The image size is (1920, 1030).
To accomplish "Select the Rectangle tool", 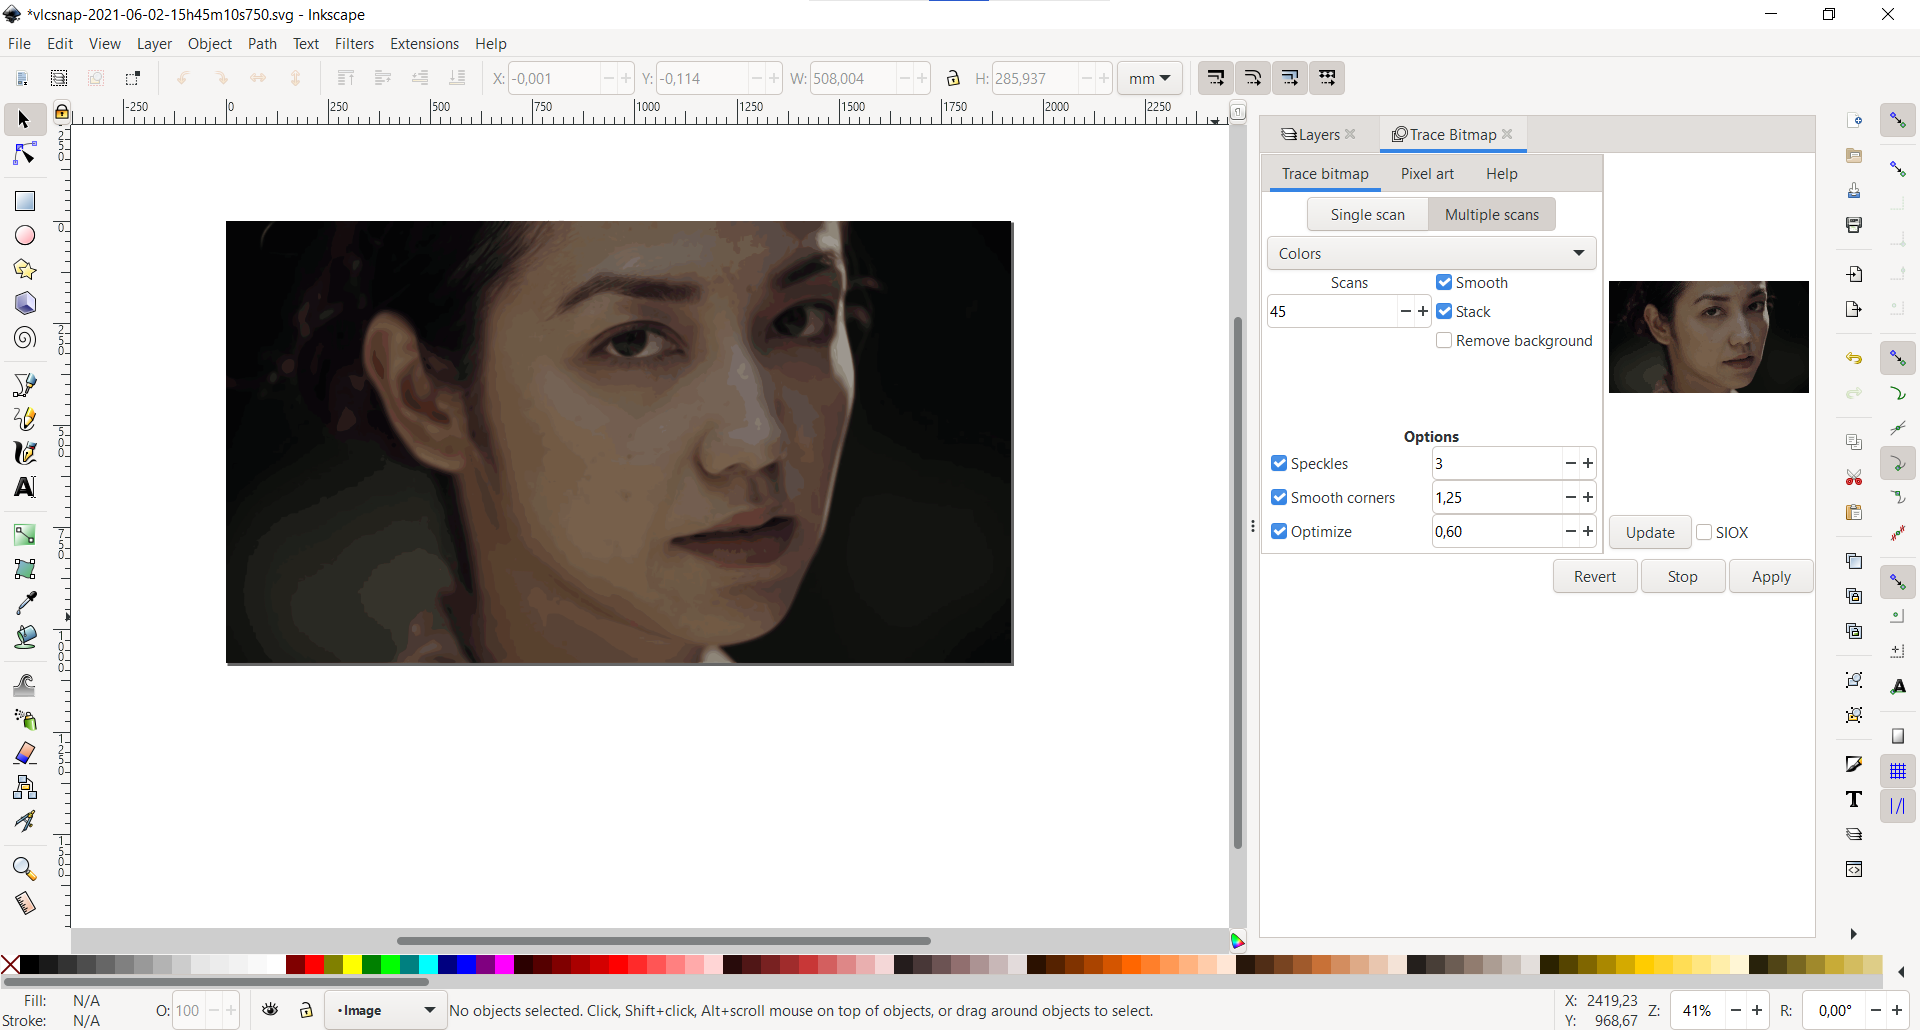I will point(25,201).
